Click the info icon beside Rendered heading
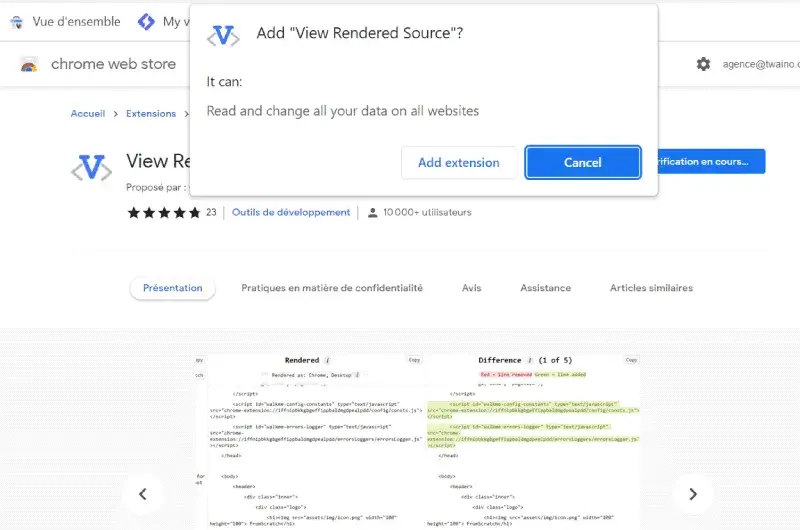Screen dimensions: 800x530 [x=327, y=360]
